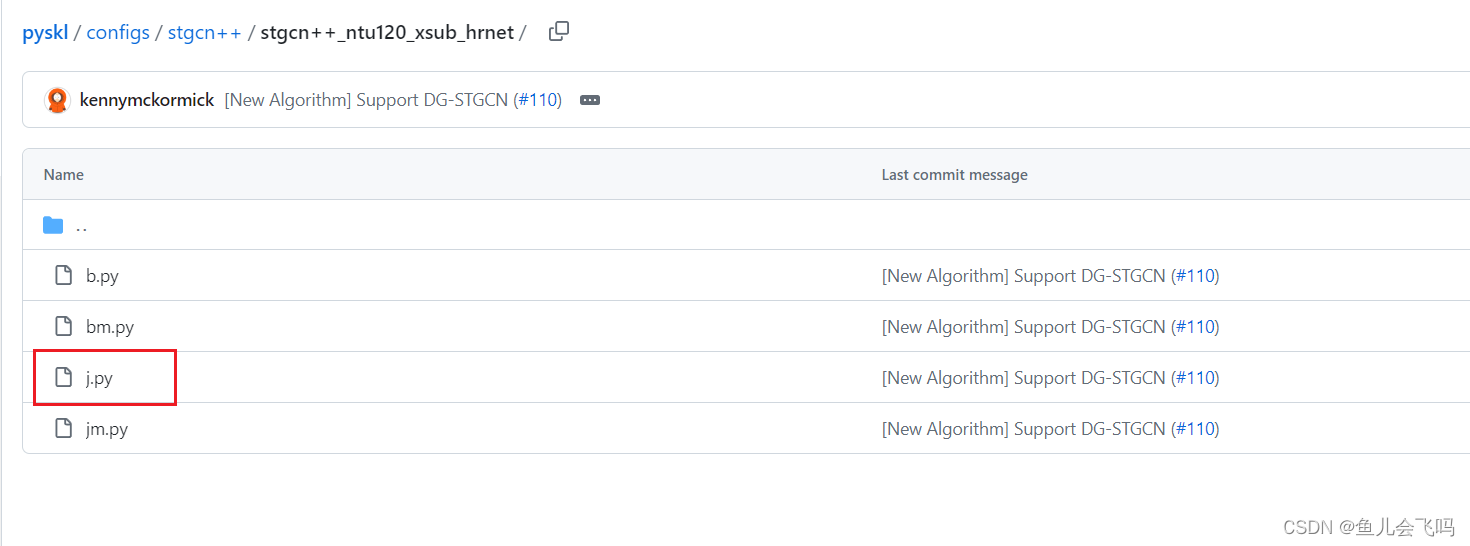1470x546 pixels.
Task: Open pull request #110 in latest commit
Action: tap(538, 100)
